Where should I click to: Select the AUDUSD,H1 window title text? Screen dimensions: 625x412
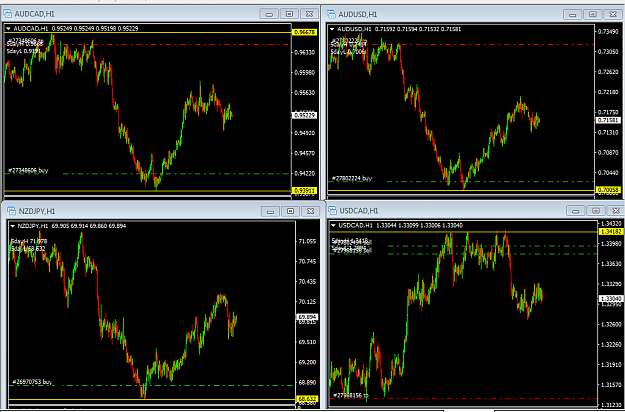tap(358, 14)
